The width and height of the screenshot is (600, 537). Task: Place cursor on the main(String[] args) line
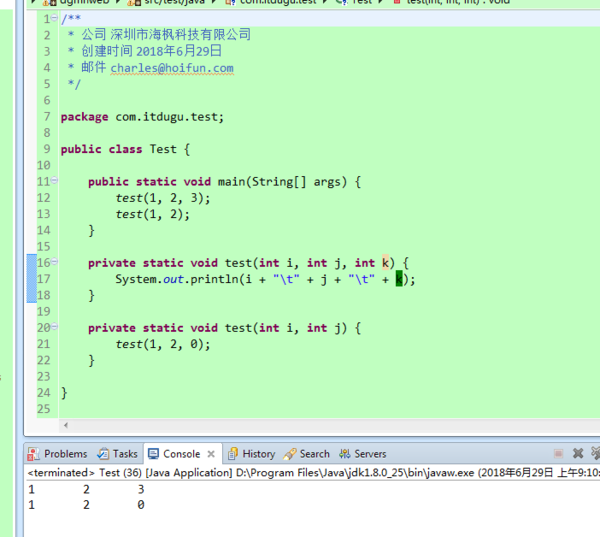(224, 182)
